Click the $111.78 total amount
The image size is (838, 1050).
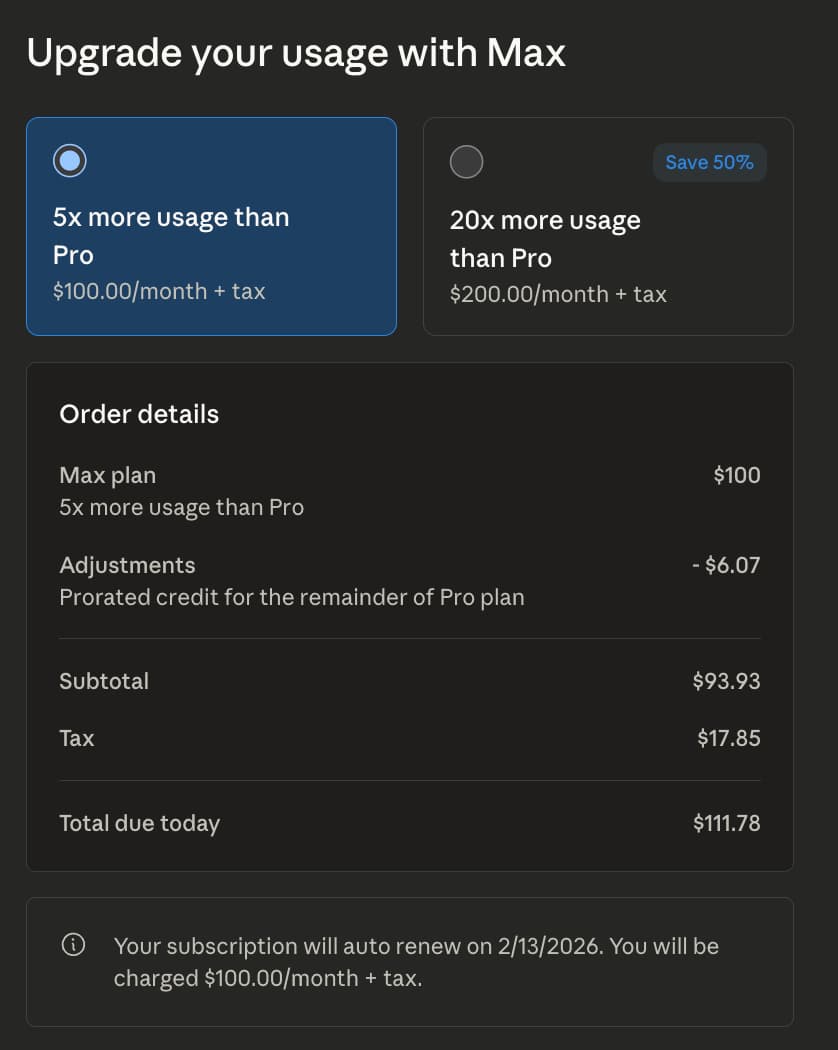point(726,823)
